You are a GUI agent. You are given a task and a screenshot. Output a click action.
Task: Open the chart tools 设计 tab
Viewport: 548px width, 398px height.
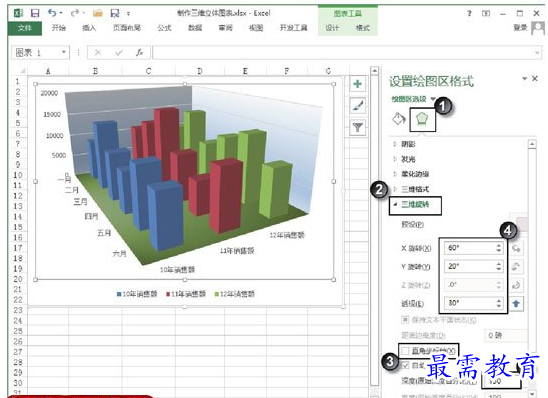tap(332, 28)
